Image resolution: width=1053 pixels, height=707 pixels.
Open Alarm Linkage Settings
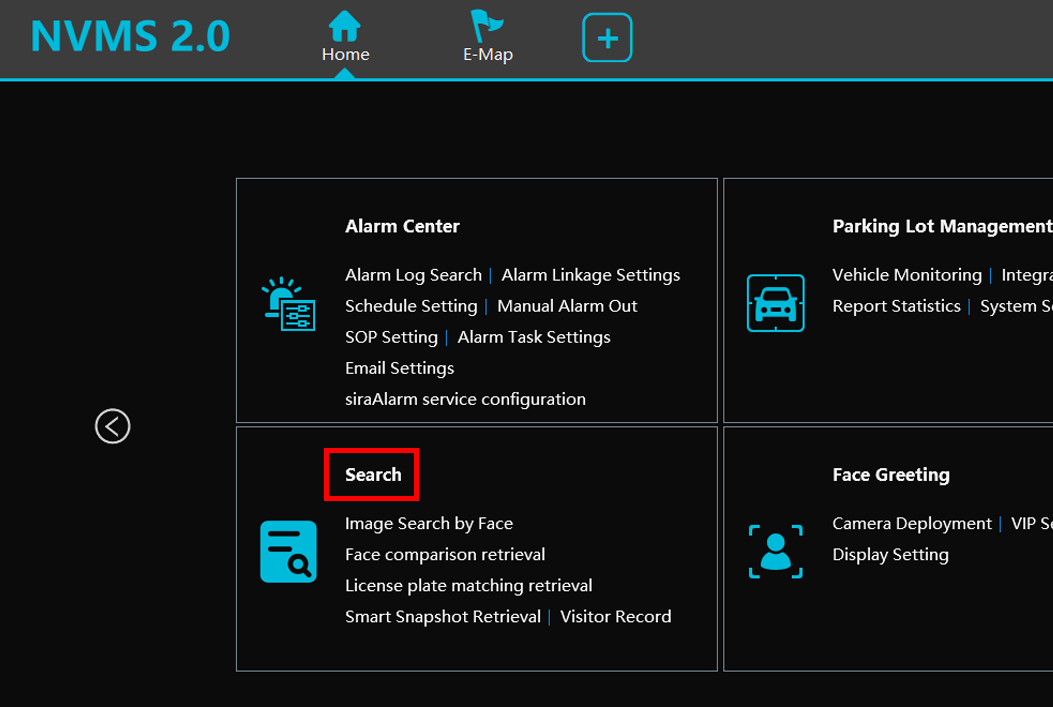coord(590,275)
